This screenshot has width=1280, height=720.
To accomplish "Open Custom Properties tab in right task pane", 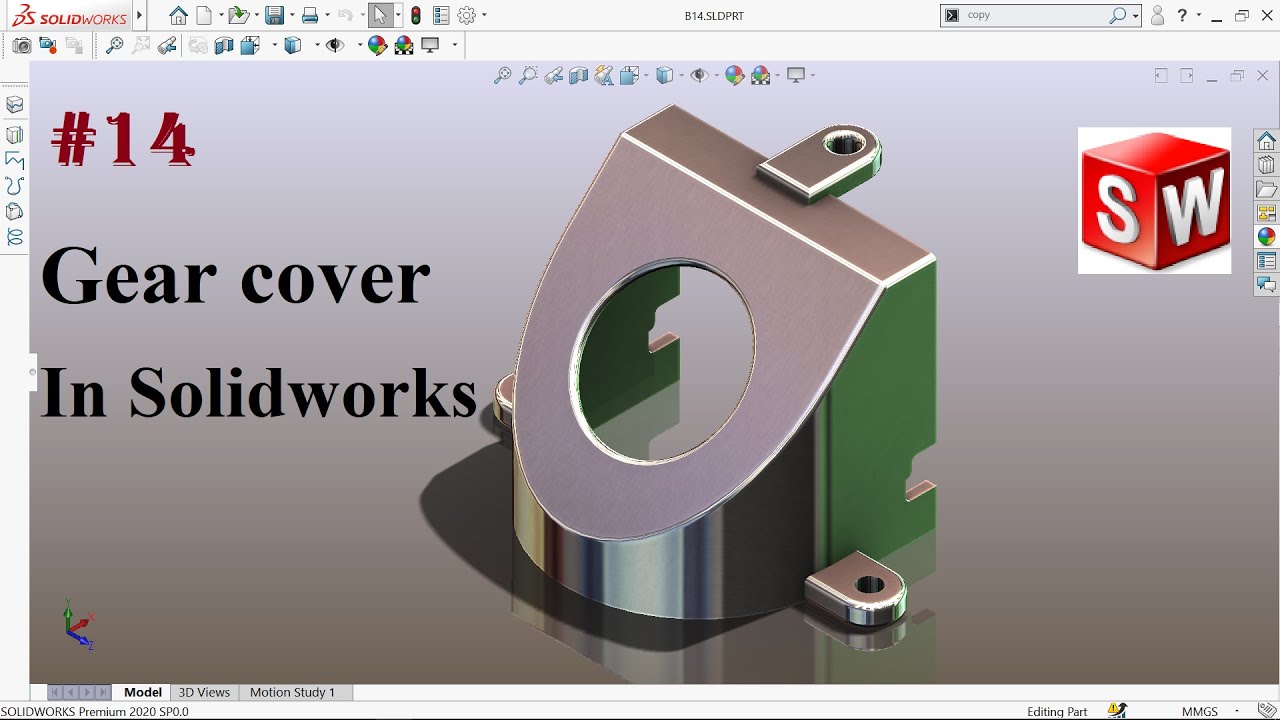I will click(x=1266, y=261).
